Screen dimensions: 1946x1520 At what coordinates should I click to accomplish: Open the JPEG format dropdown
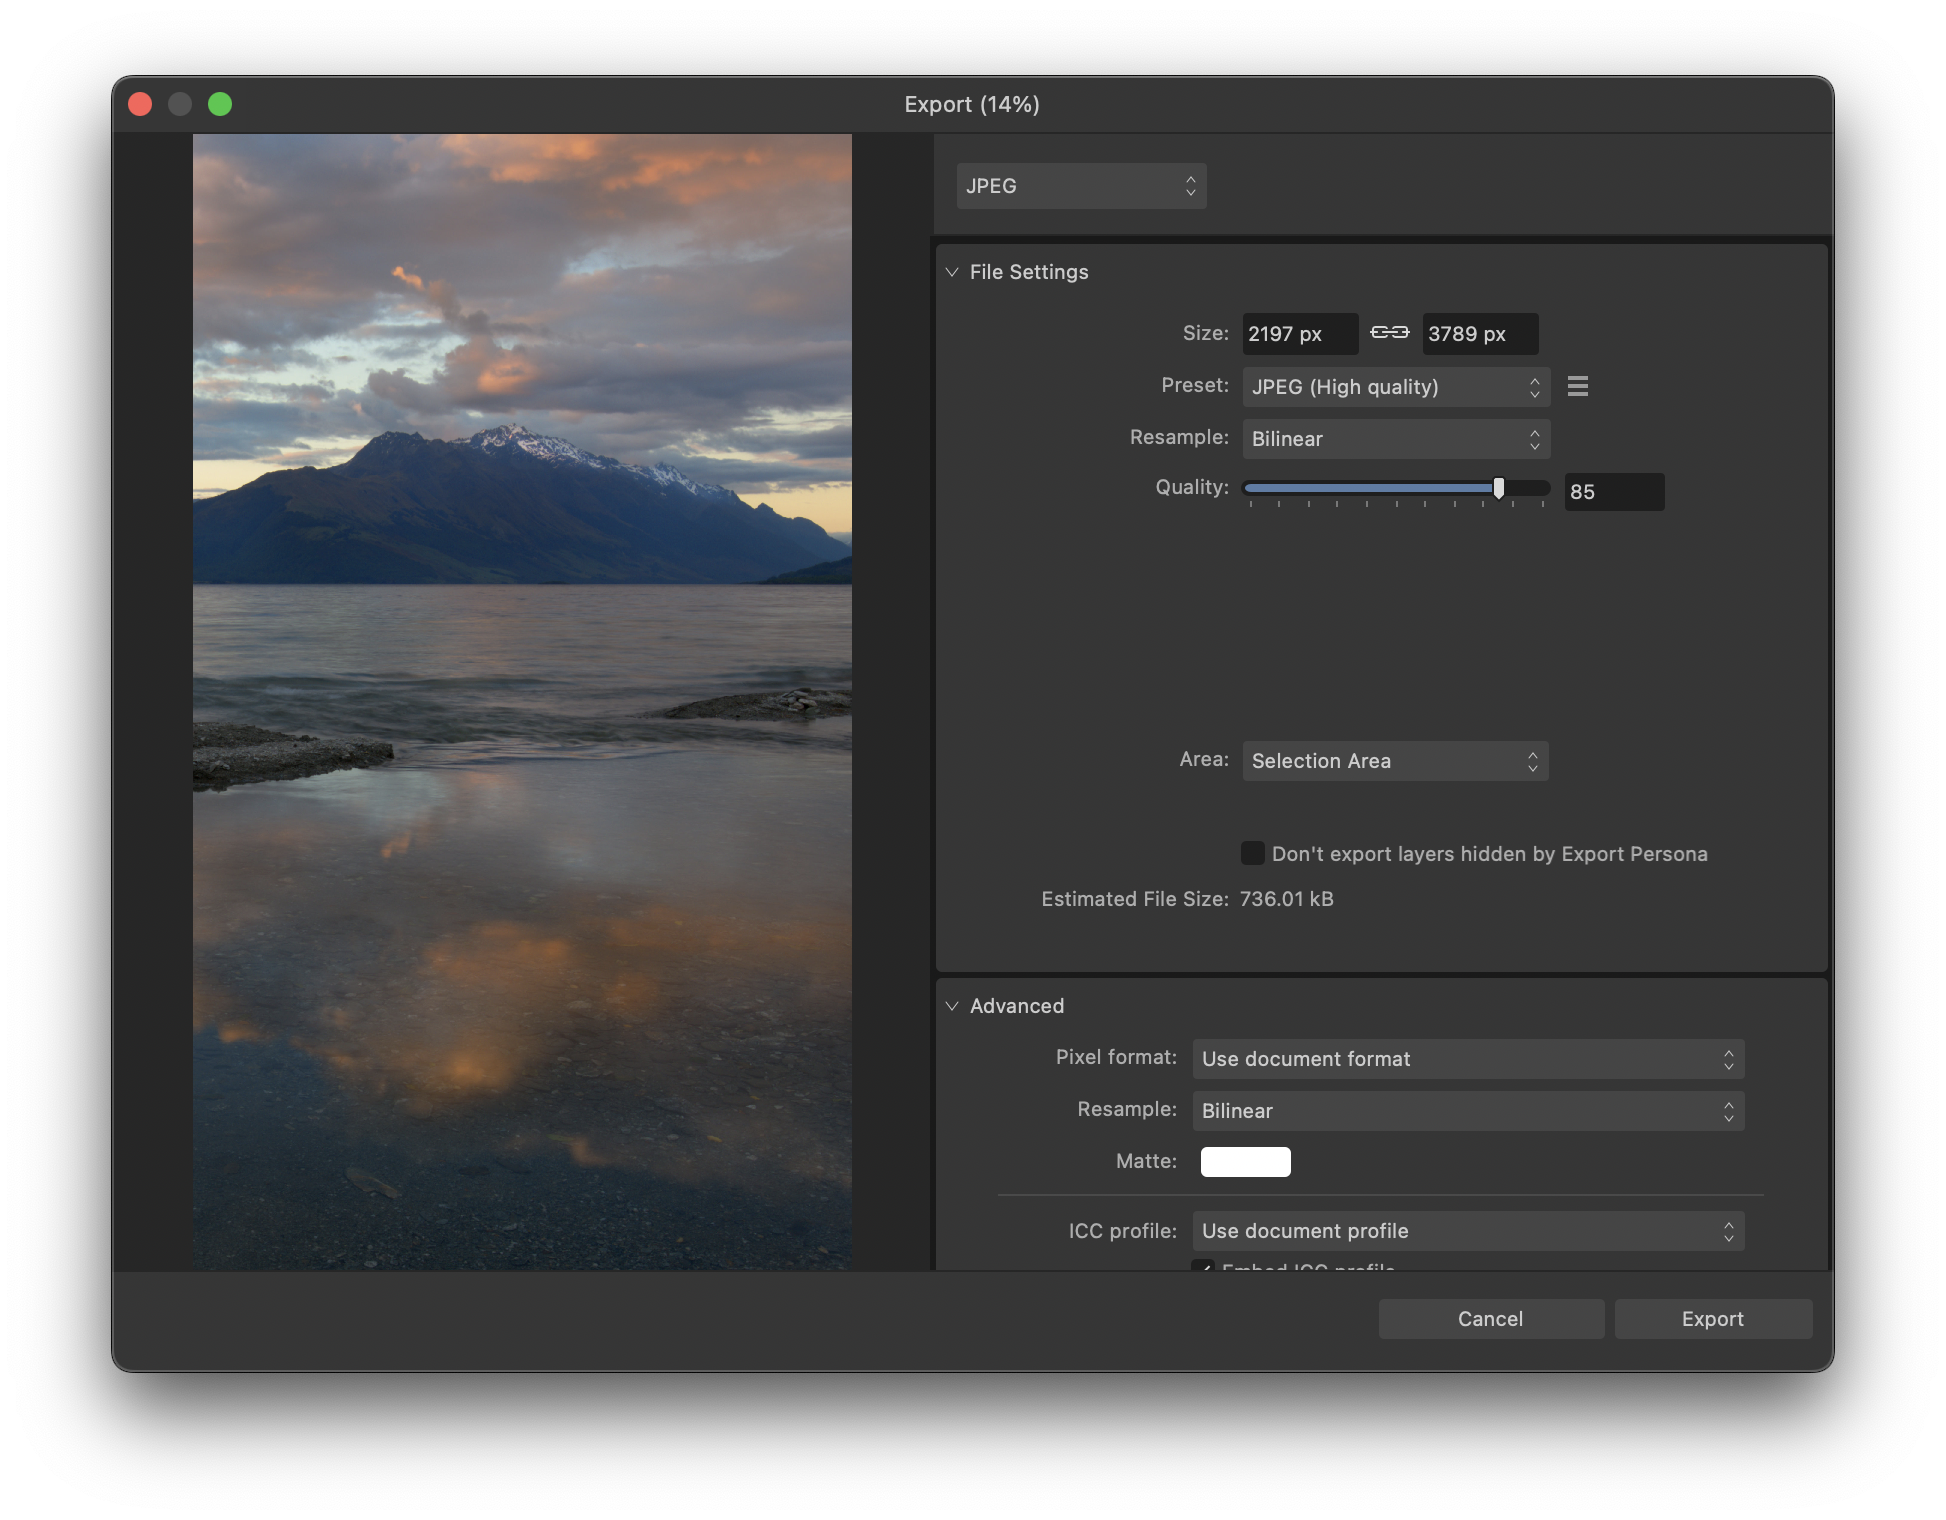click(1080, 186)
